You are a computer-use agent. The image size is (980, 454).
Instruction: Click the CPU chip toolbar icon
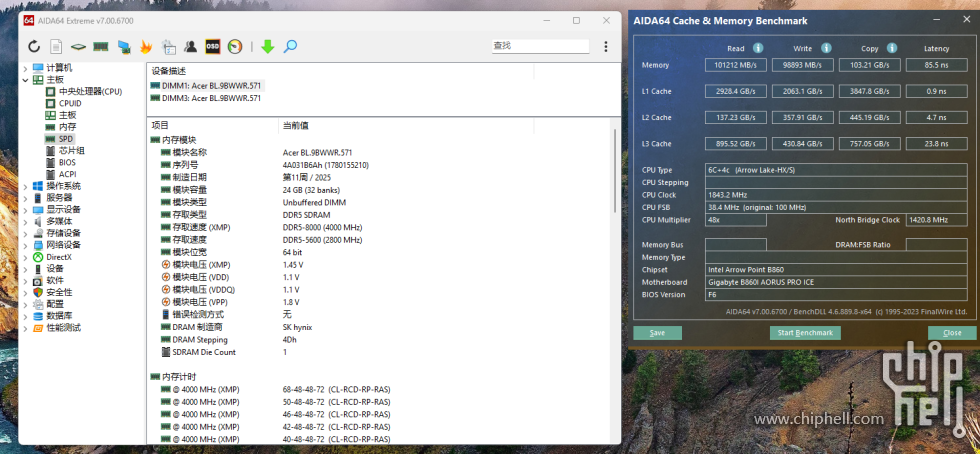pos(78,47)
